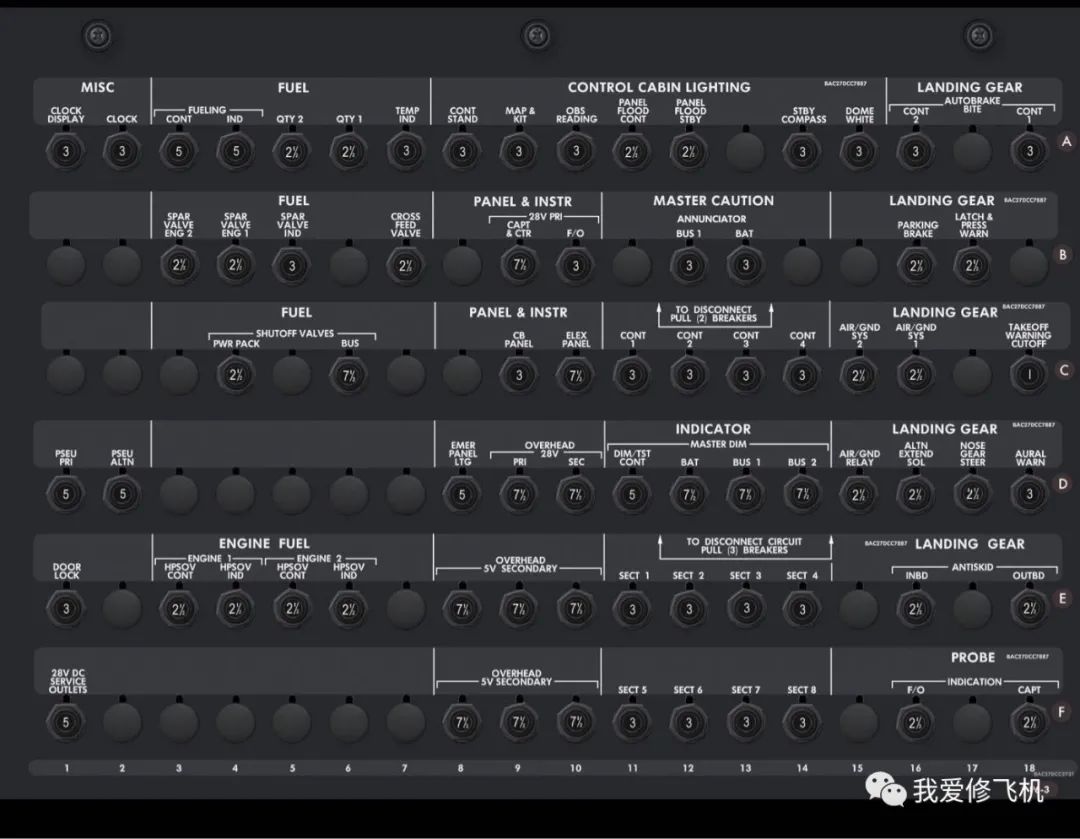Toggle the Engine 1 HPSOV CONT breaker
1080x839 pixels.
(x=179, y=608)
